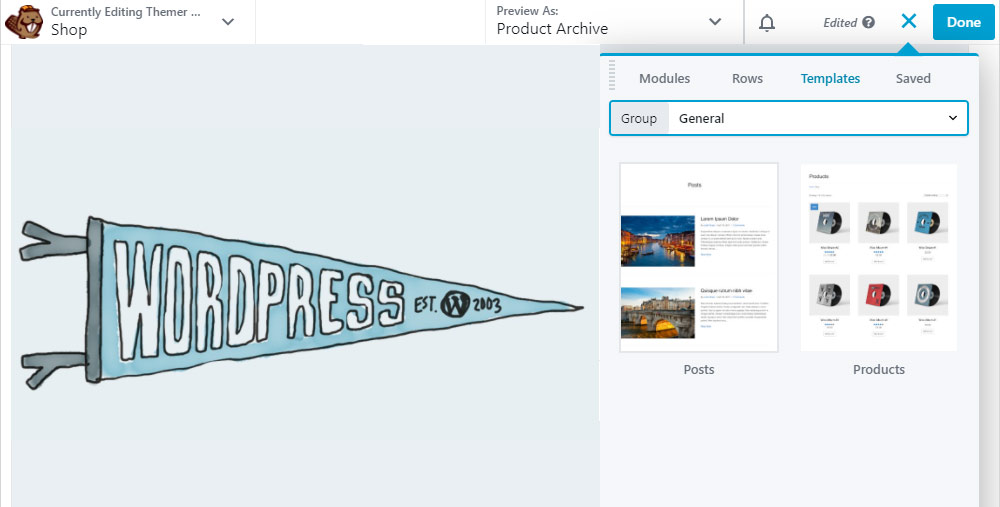Click the Beaver Builder beaver logo
Screen dimensions: 1000x507
point(23,22)
